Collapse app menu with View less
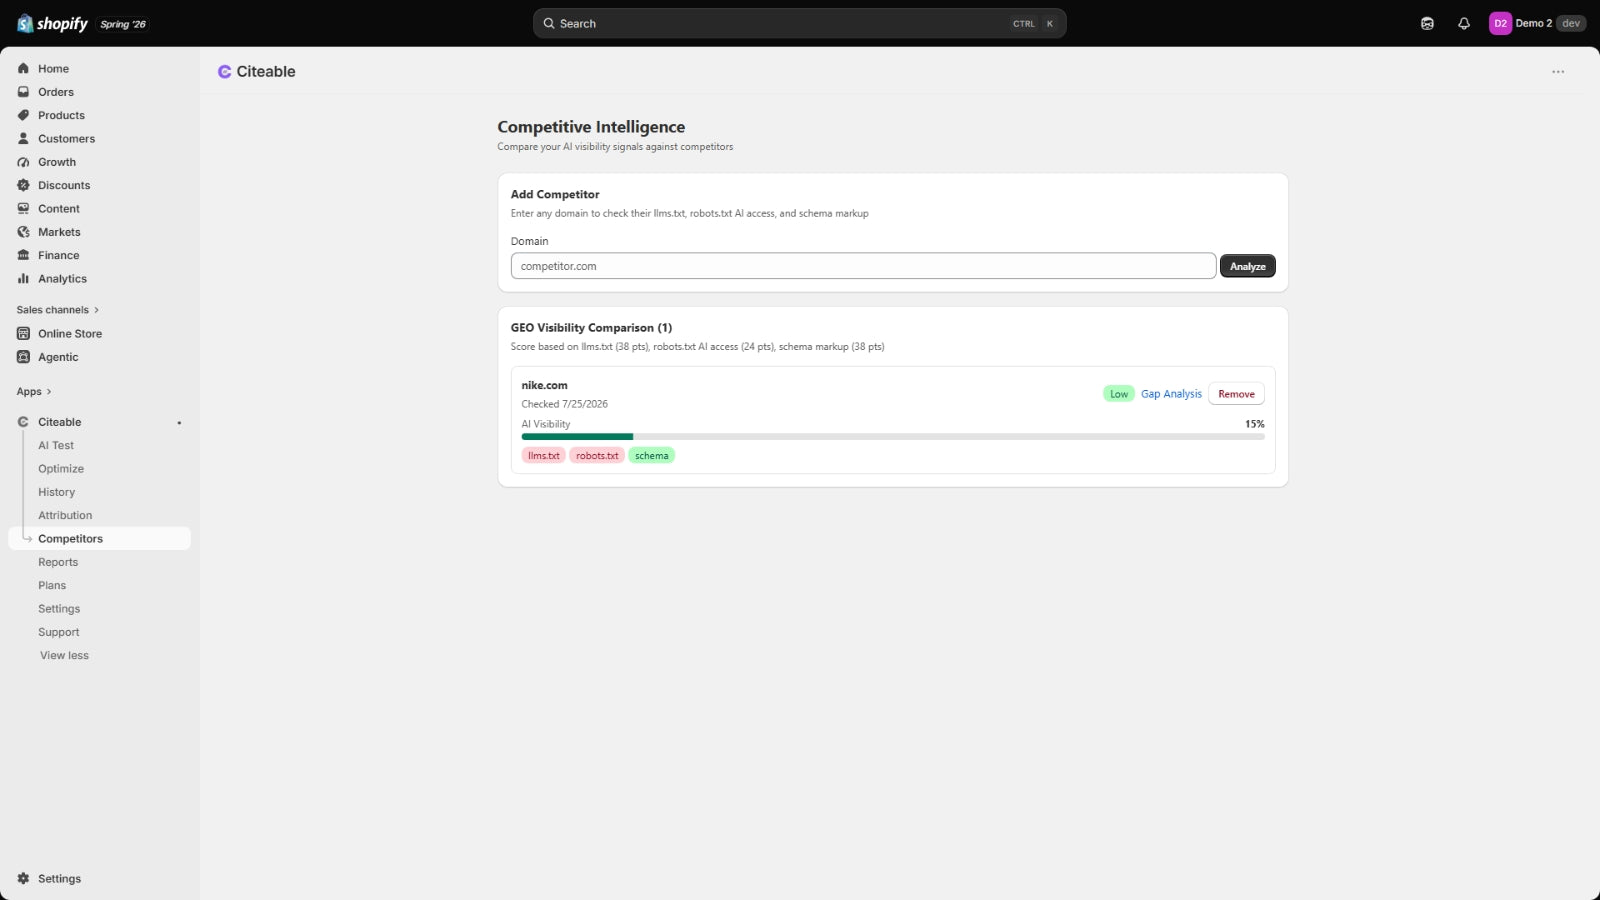The height and width of the screenshot is (900, 1600). 64,656
